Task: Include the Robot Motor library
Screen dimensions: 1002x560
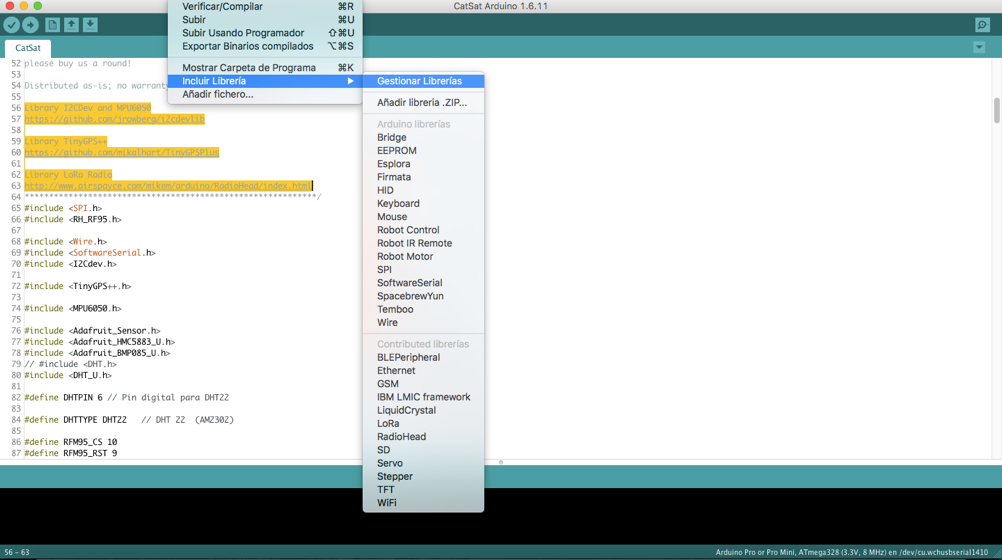Action: coord(423,256)
